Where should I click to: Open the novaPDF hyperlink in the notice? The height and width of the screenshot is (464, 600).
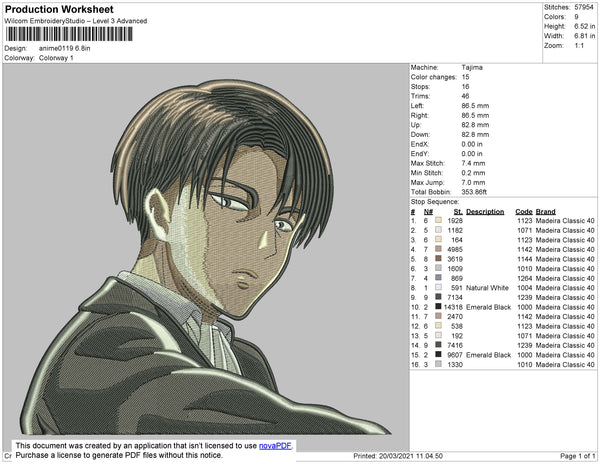point(276,446)
